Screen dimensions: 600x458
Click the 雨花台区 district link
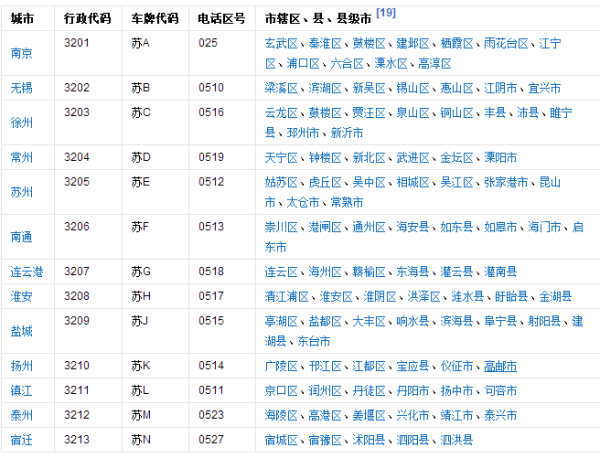point(506,43)
